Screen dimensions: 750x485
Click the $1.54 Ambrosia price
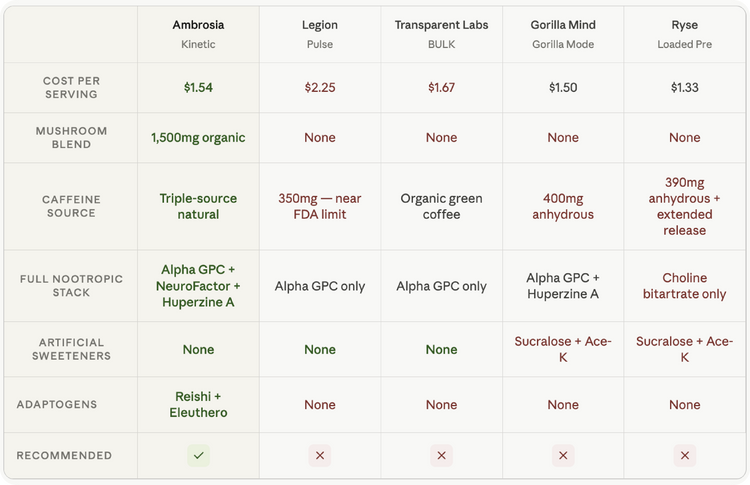[x=199, y=88]
